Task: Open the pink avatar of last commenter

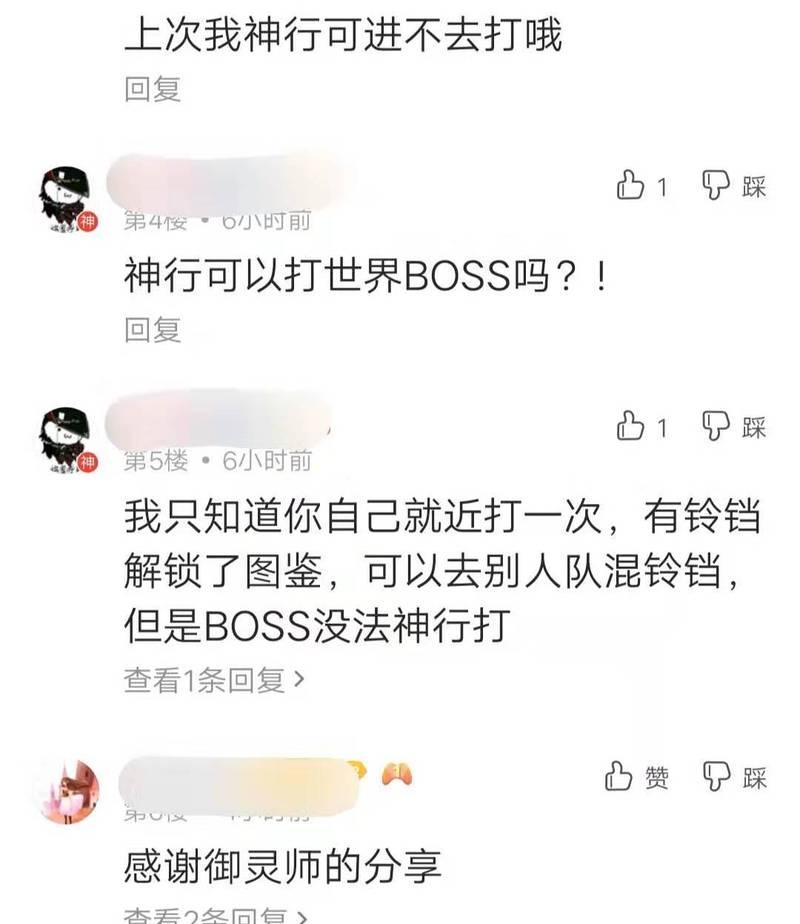Action: [x=68, y=791]
